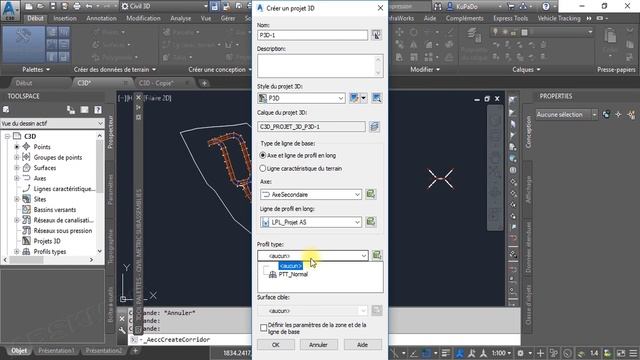Screen dimensions: 640x360
Task: Open layer selection icon next to Calque field
Action: (374, 127)
